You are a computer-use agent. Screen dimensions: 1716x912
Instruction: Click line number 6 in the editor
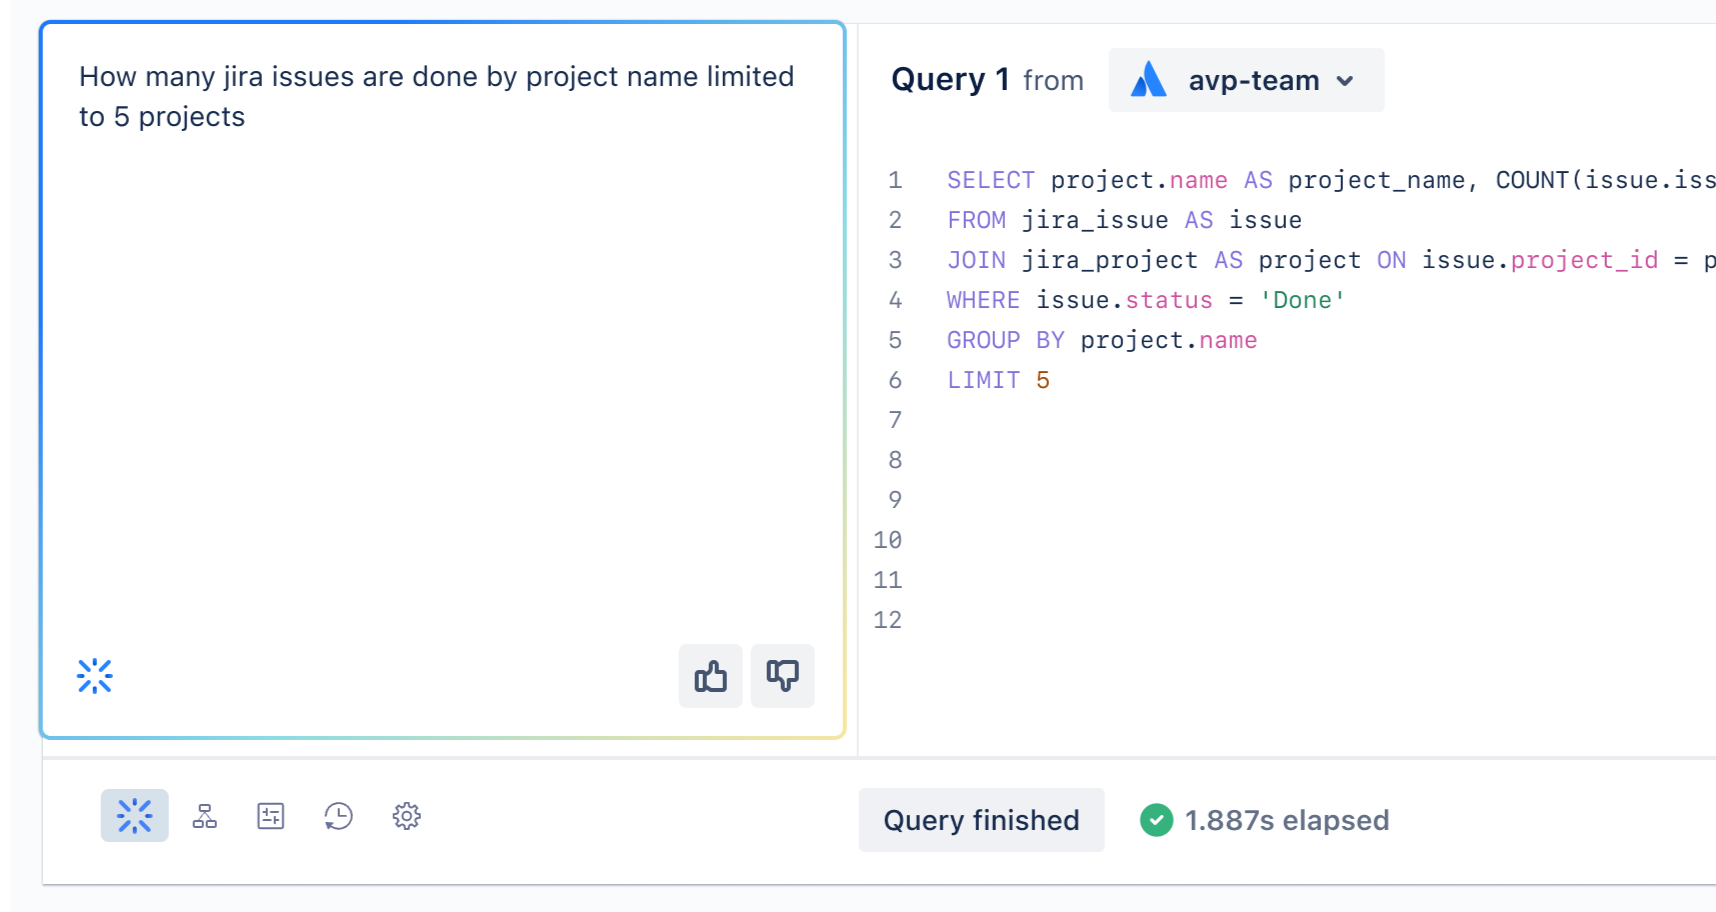[x=894, y=380]
